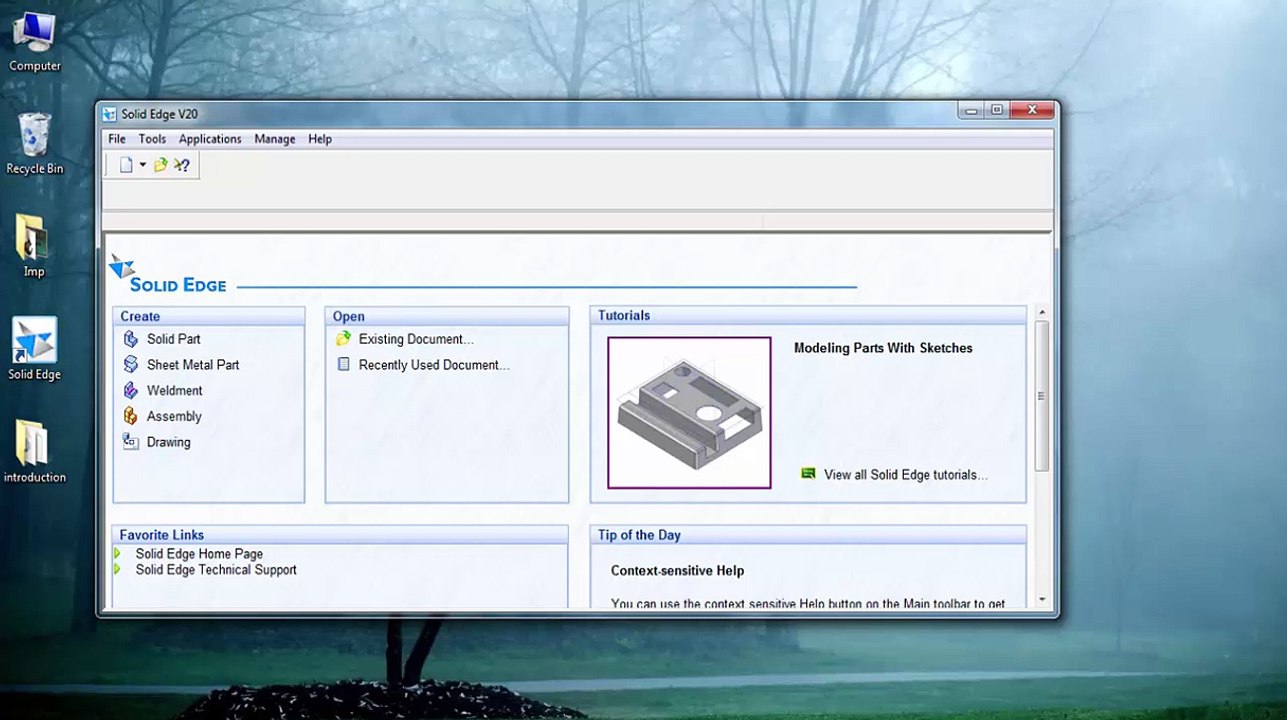Click the Solid Edge icon in title bar
The width and height of the screenshot is (1287, 720).
[x=109, y=114]
